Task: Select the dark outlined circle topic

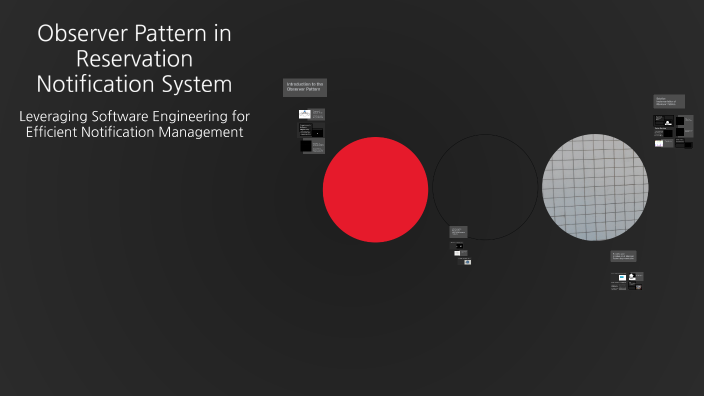Action: [x=485, y=187]
